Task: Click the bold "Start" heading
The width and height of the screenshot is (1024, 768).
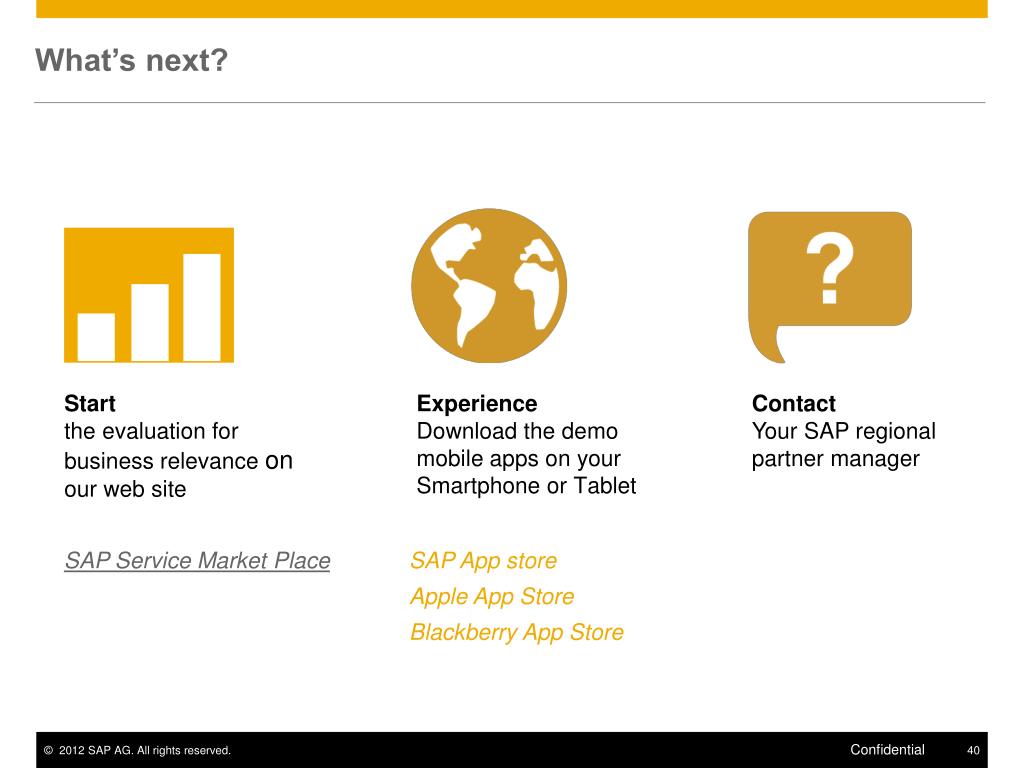Action: (x=90, y=404)
